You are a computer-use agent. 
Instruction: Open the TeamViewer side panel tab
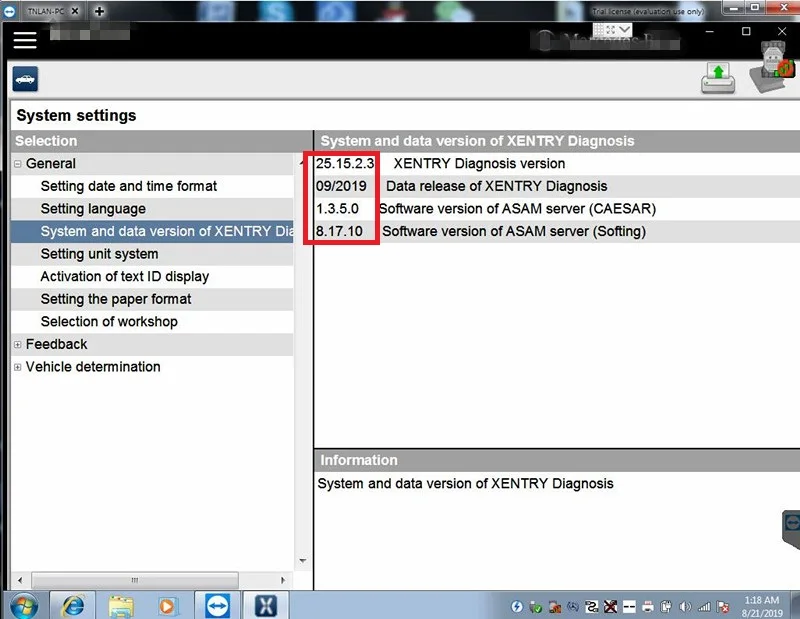click(x=791, y=528)
